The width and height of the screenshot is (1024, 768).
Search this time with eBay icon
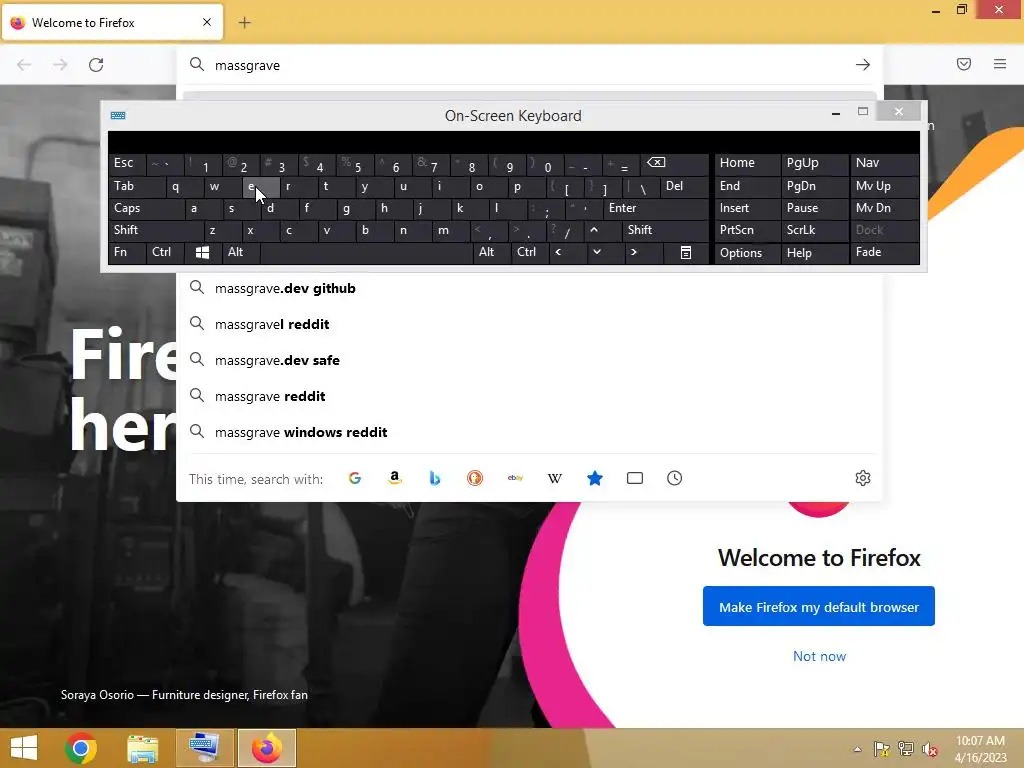tap(515, 478)
